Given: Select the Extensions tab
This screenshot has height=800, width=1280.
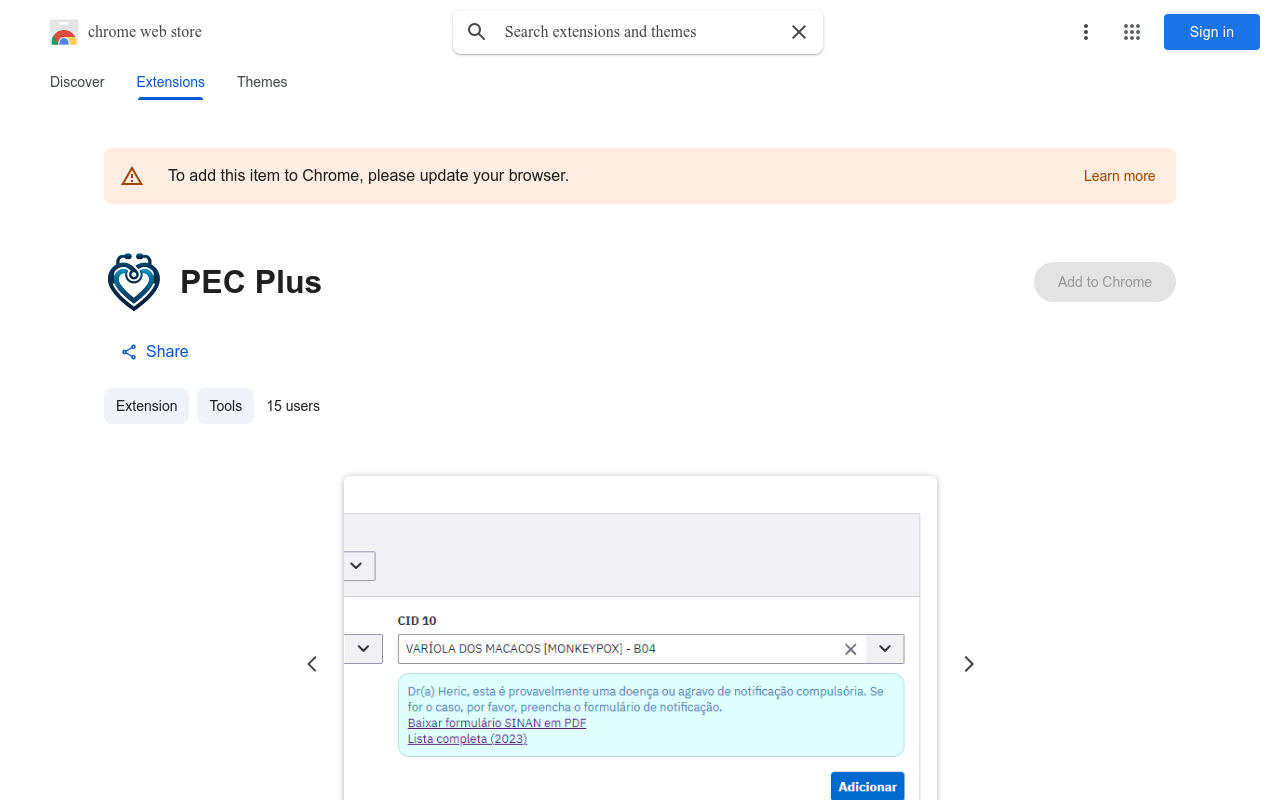Looking at the screenshot, I should pos(171,82).
